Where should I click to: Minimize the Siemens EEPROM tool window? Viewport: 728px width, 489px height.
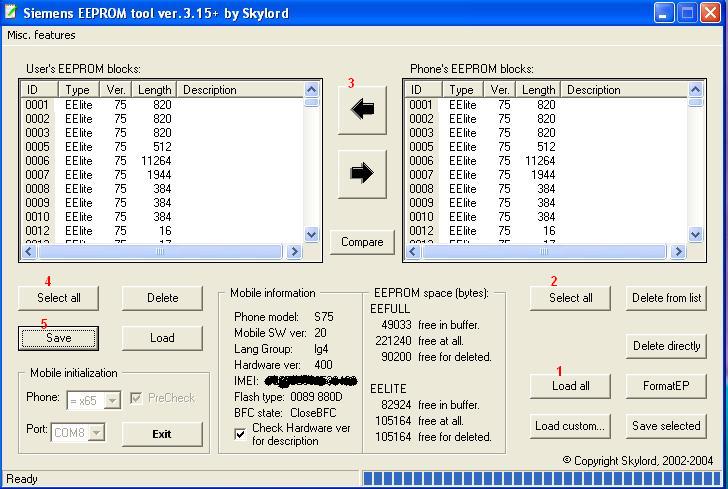(663, 13)
